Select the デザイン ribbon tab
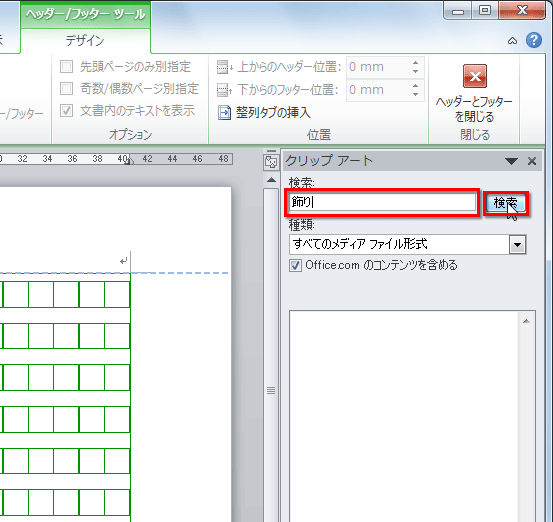 85,41
